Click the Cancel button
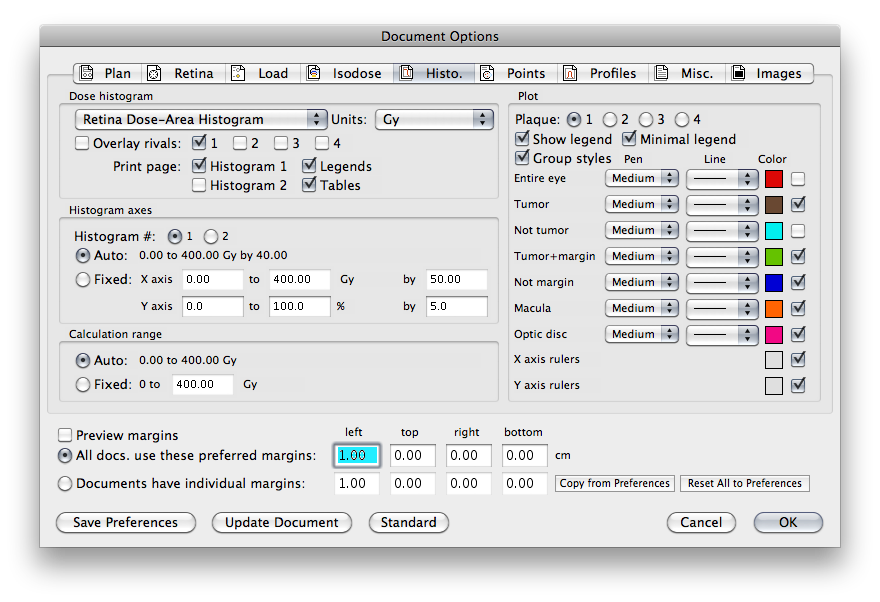Image resolution: width=880 pixels, height=602 pixels. pyautogui.click(x=701, y=522)
